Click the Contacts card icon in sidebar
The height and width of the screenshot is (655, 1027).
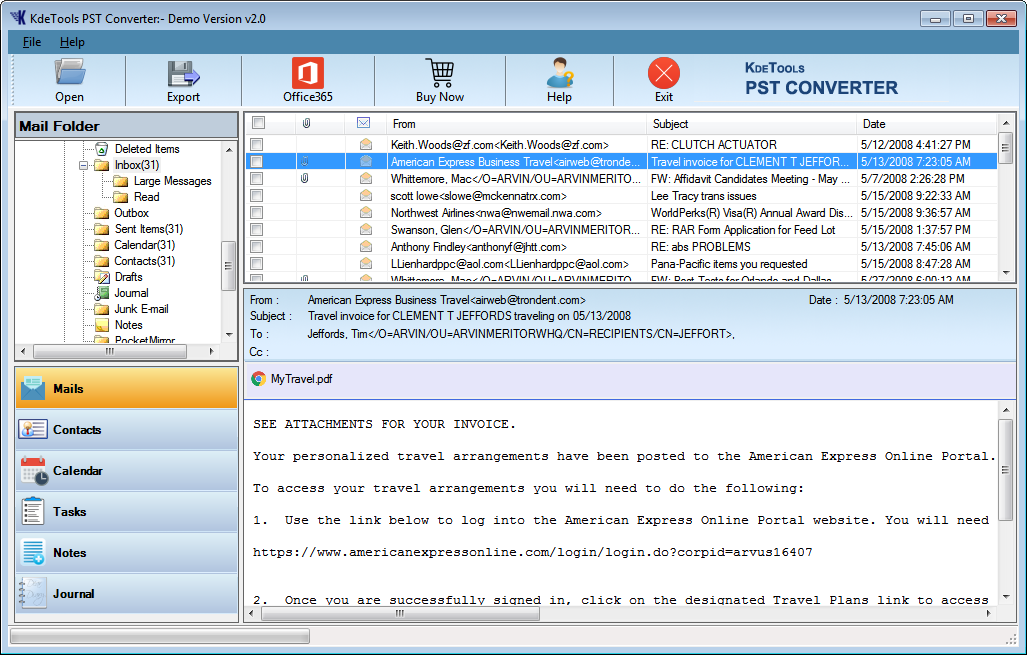[x=33, y=430]
